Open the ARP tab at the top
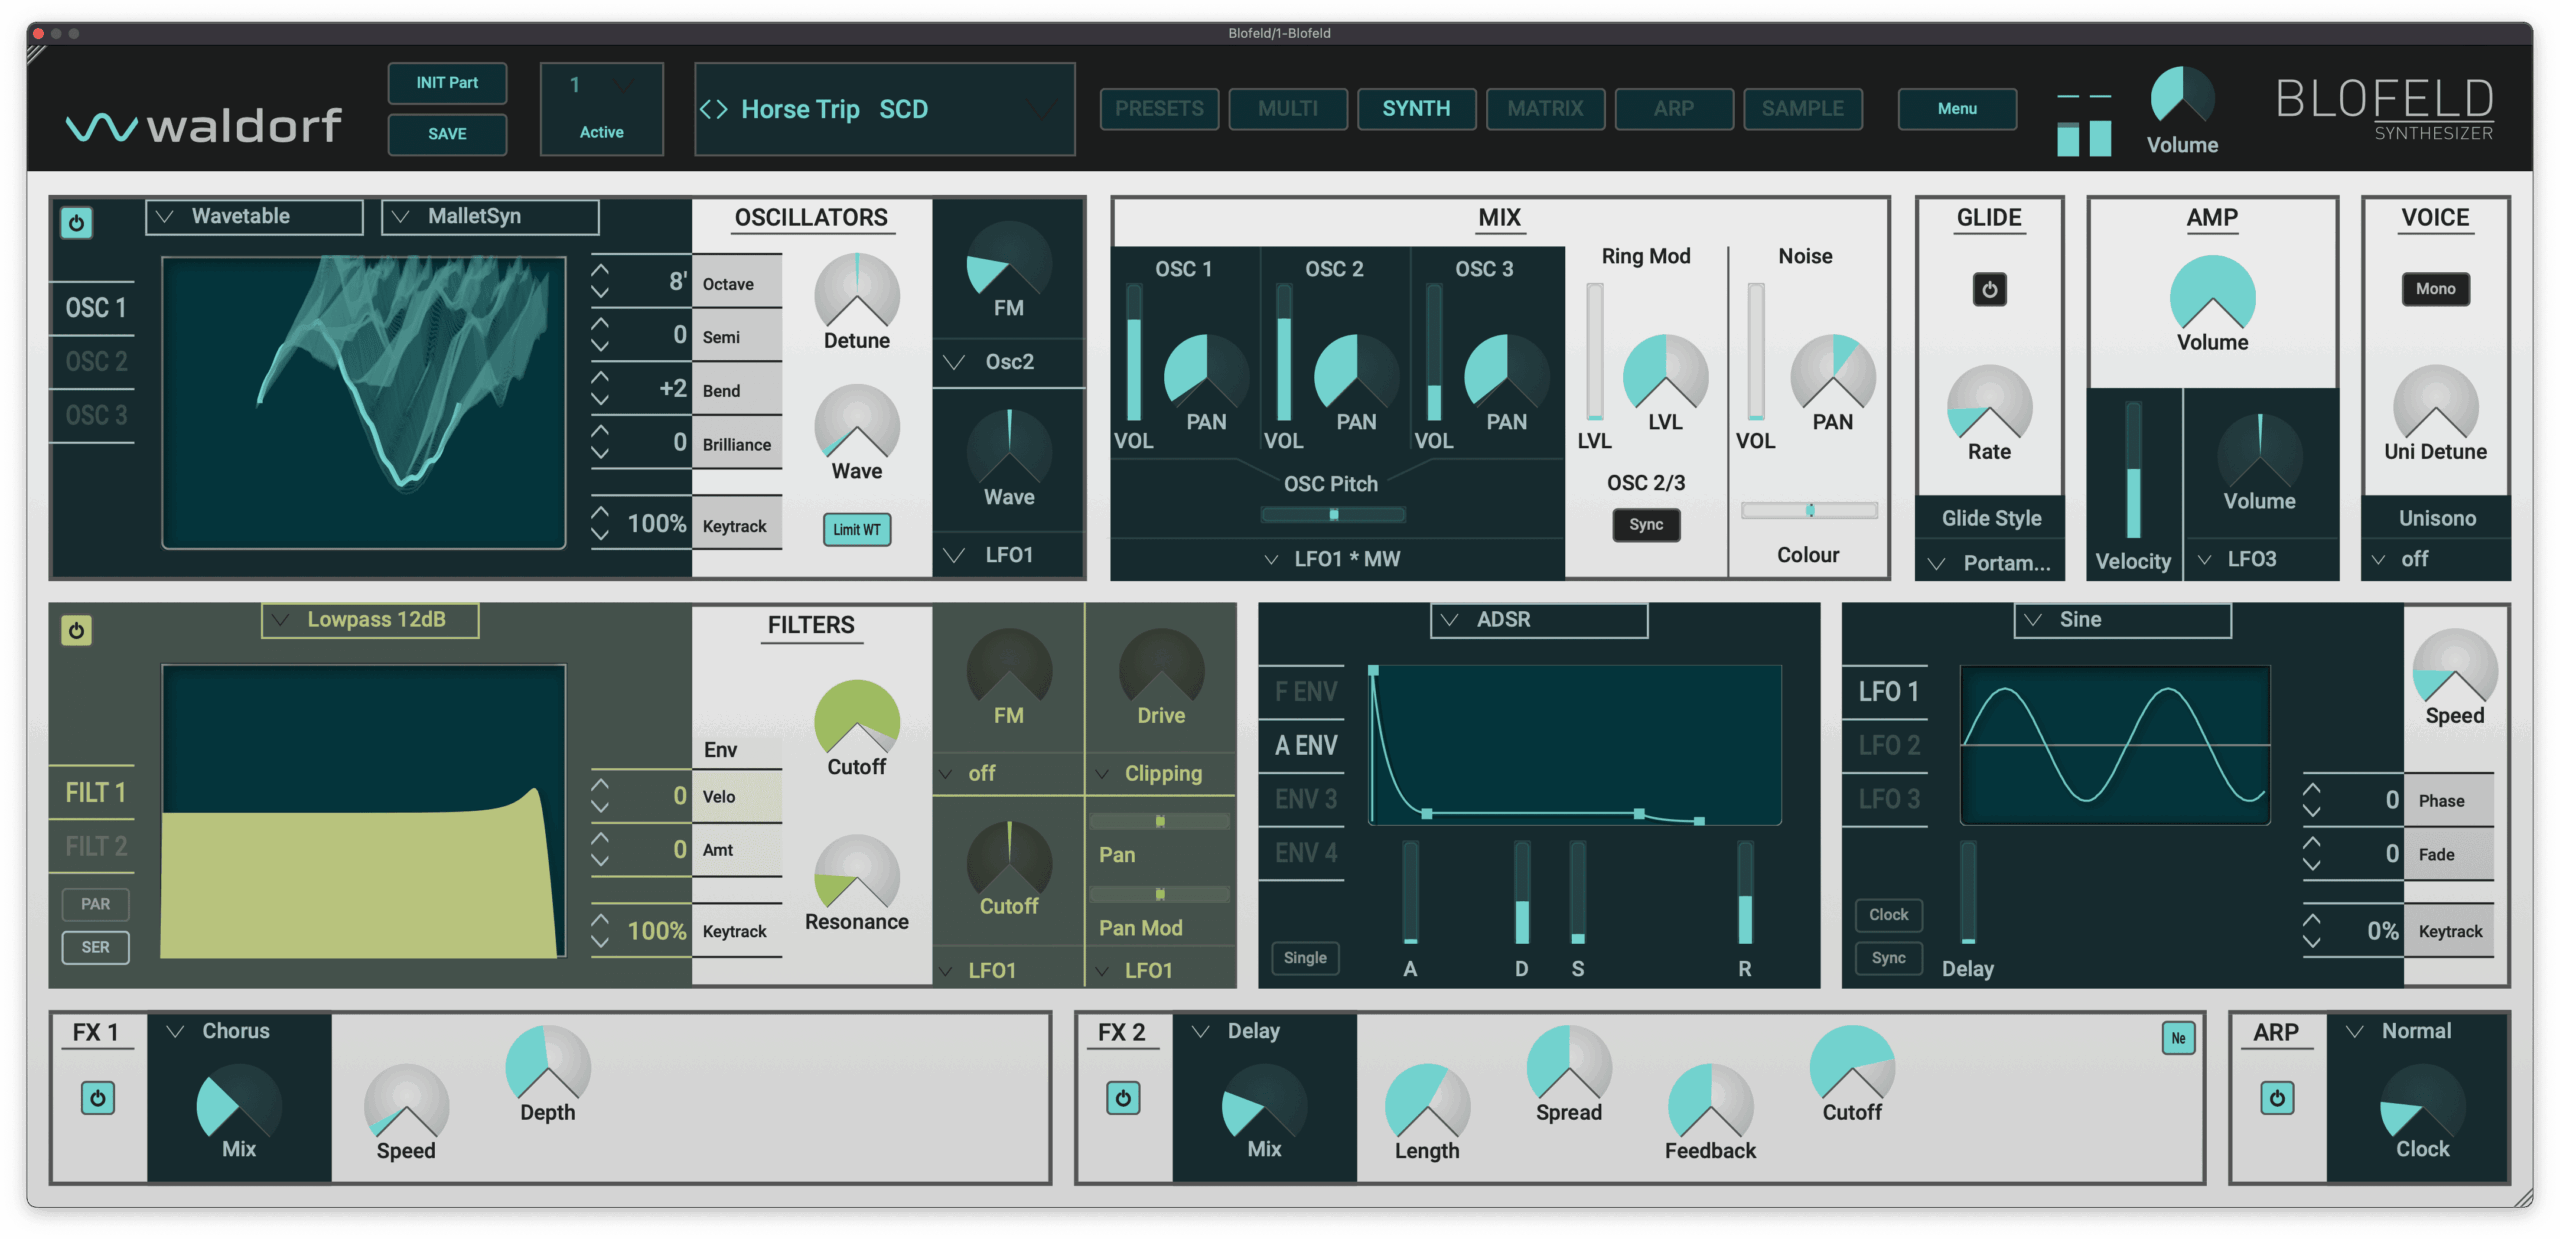This screenshot has width=2560, height=1239. coord(1674,109)
